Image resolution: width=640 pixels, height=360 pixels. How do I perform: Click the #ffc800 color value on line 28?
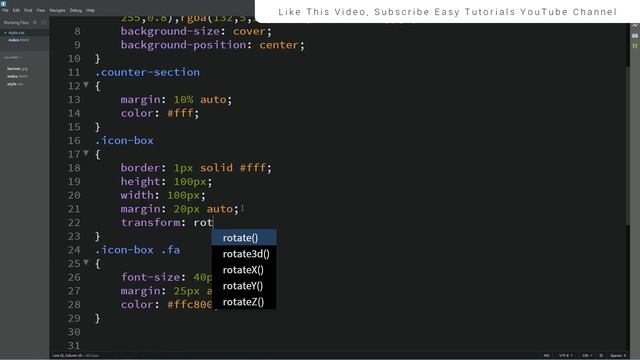(190, 304)
